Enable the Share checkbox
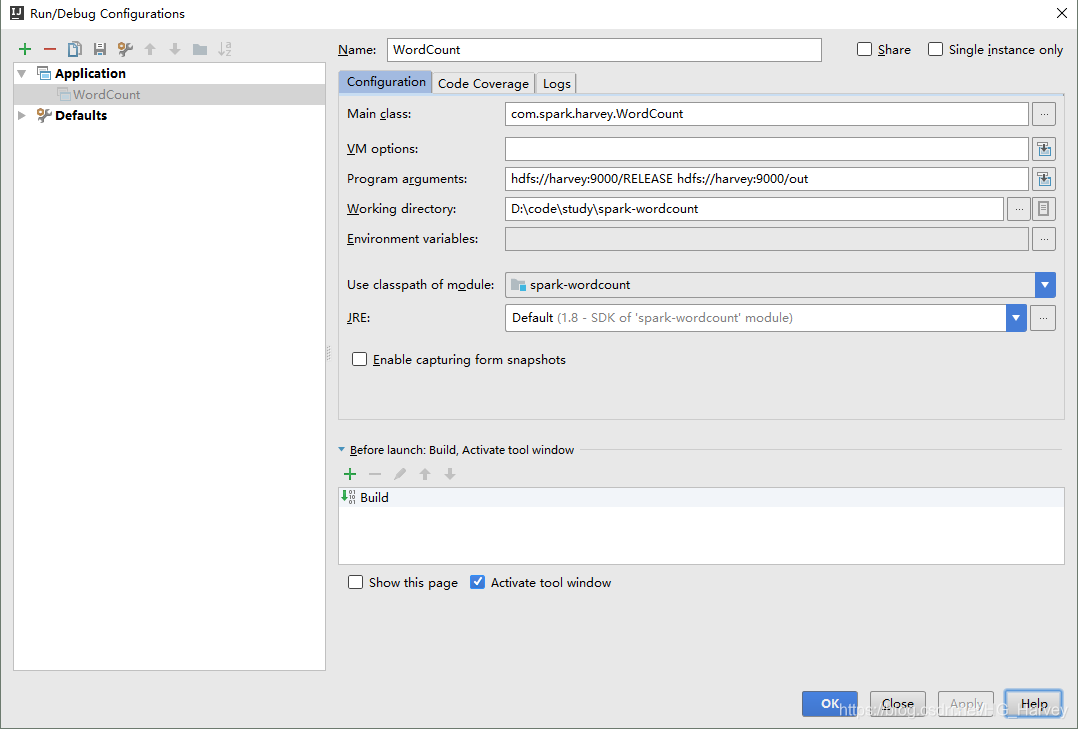The height and width of the screenshot is (729, 1078). click(x=864, y=50)
